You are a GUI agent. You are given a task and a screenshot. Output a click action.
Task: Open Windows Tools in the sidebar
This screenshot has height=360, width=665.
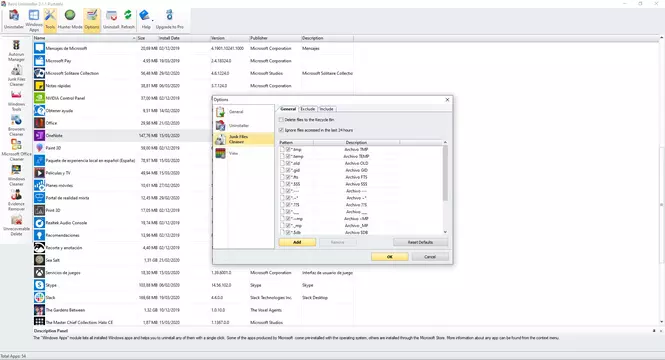16,100
